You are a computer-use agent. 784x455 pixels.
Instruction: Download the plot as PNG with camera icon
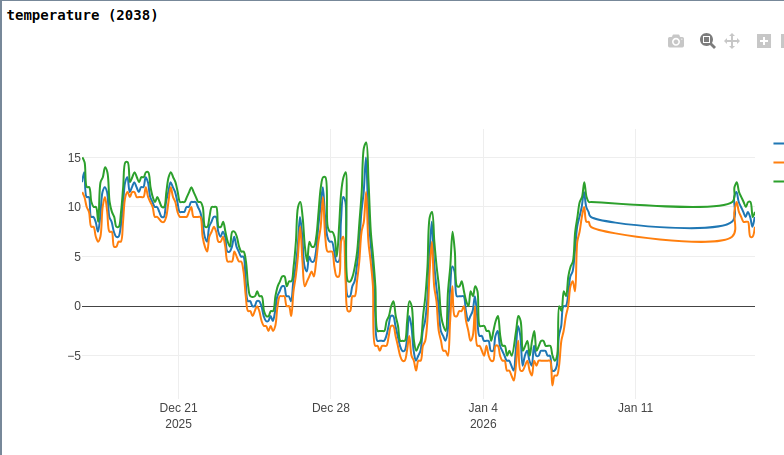click(x=676, y=41)
